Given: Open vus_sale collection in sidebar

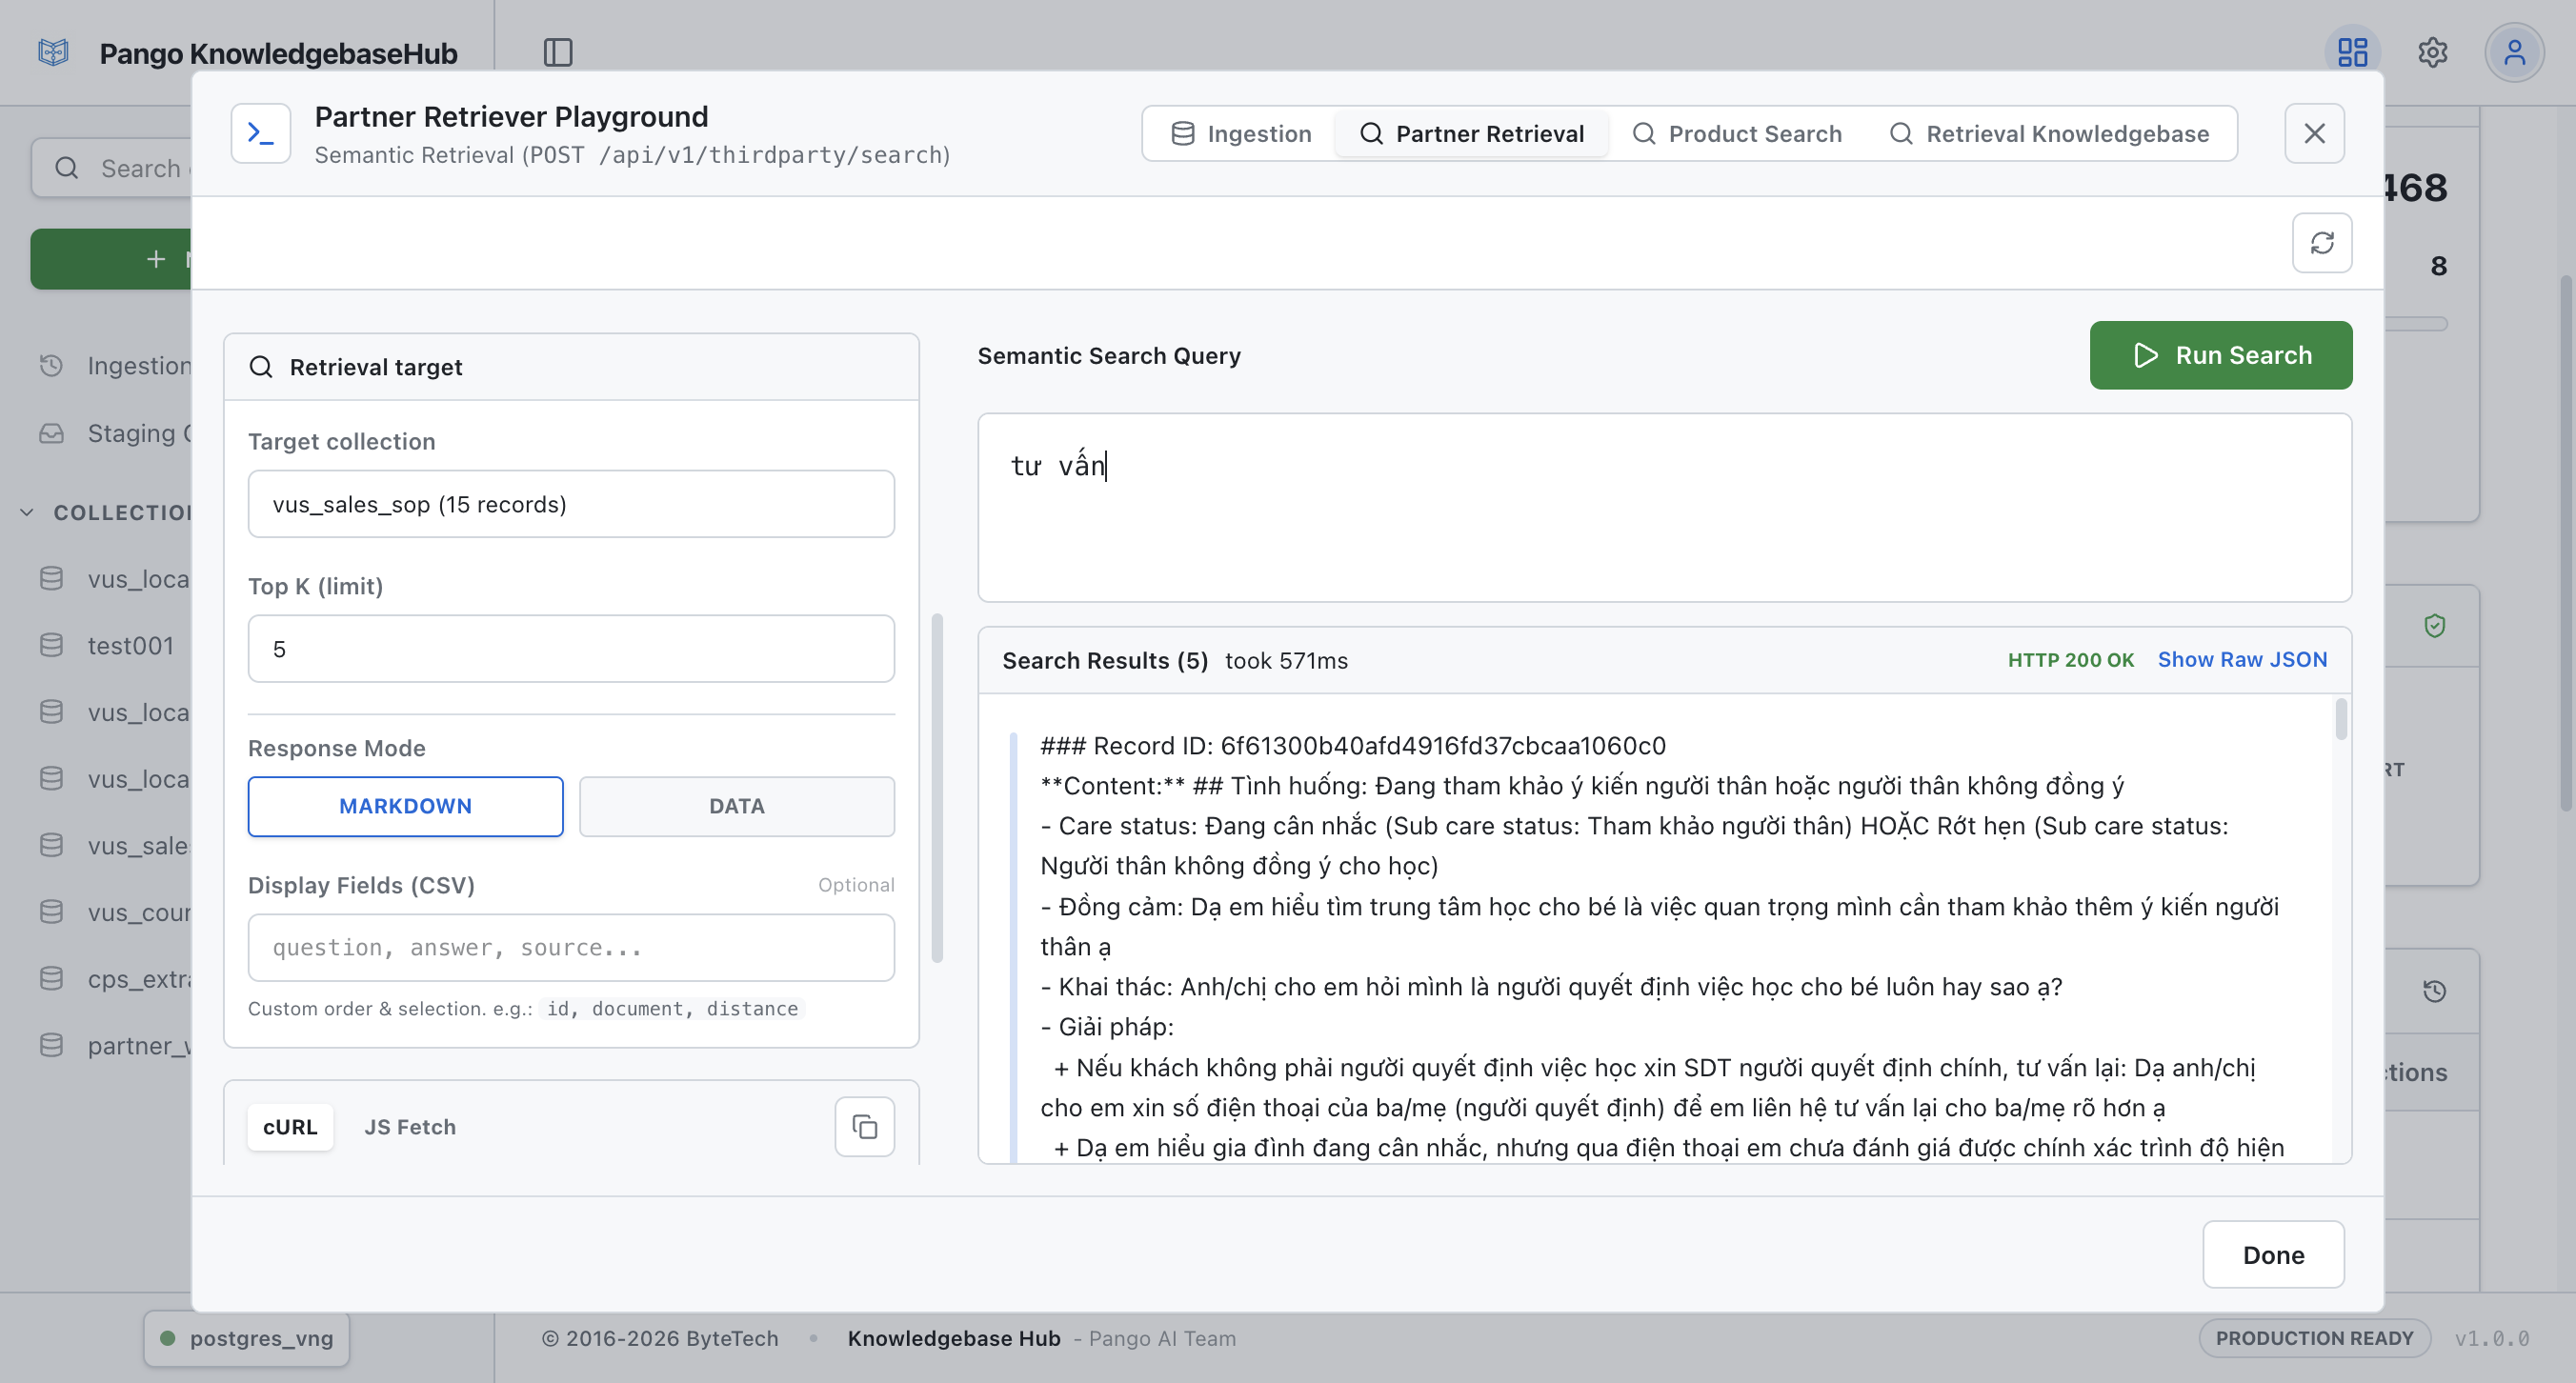Looking at the screenshot, I should (x=139, y=846).
